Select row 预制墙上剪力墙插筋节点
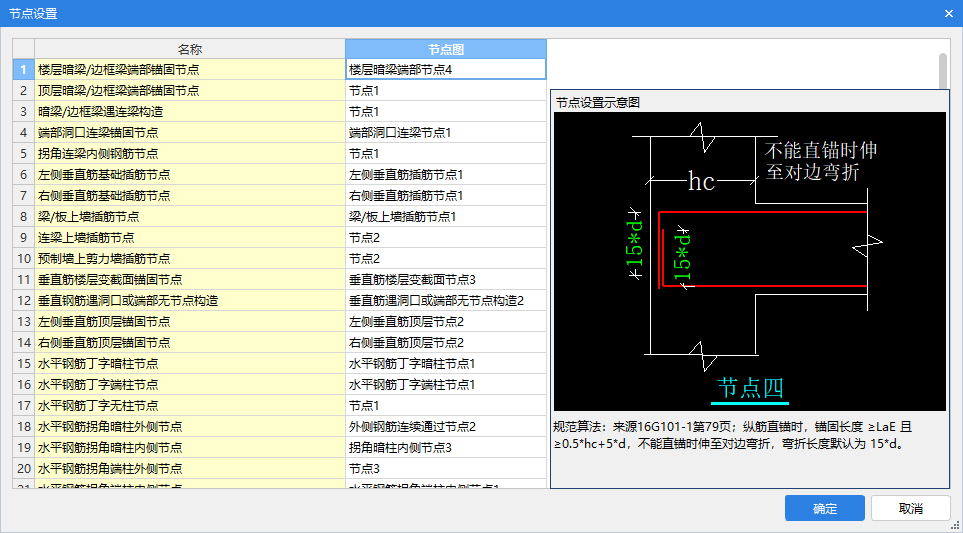The height and width of the screenshot is (533, 963). (x=190, y=259)
